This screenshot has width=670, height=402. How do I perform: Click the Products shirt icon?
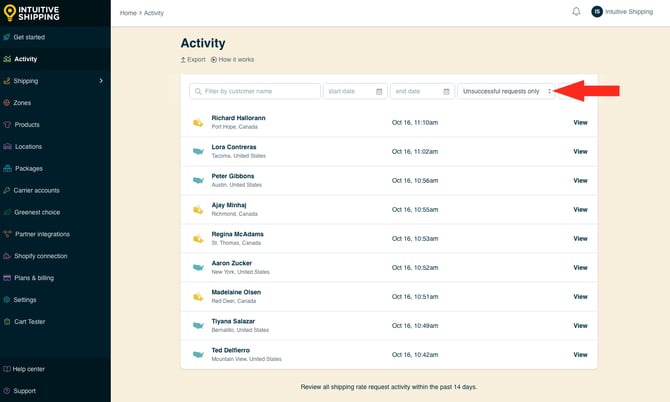pos(7,125)
